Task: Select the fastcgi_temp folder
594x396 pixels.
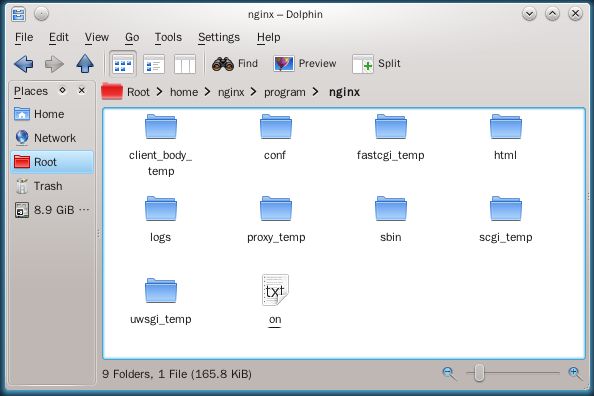Action: 391,137
